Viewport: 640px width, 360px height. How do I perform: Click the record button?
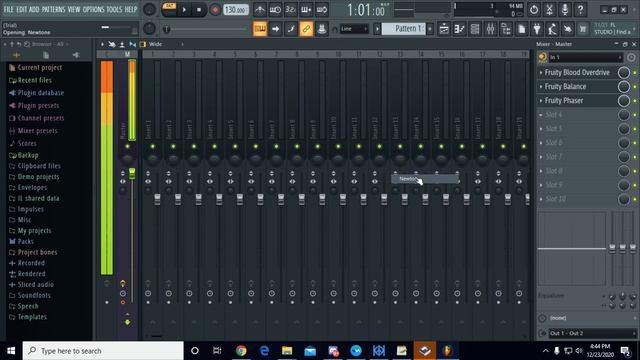[215, 9]
